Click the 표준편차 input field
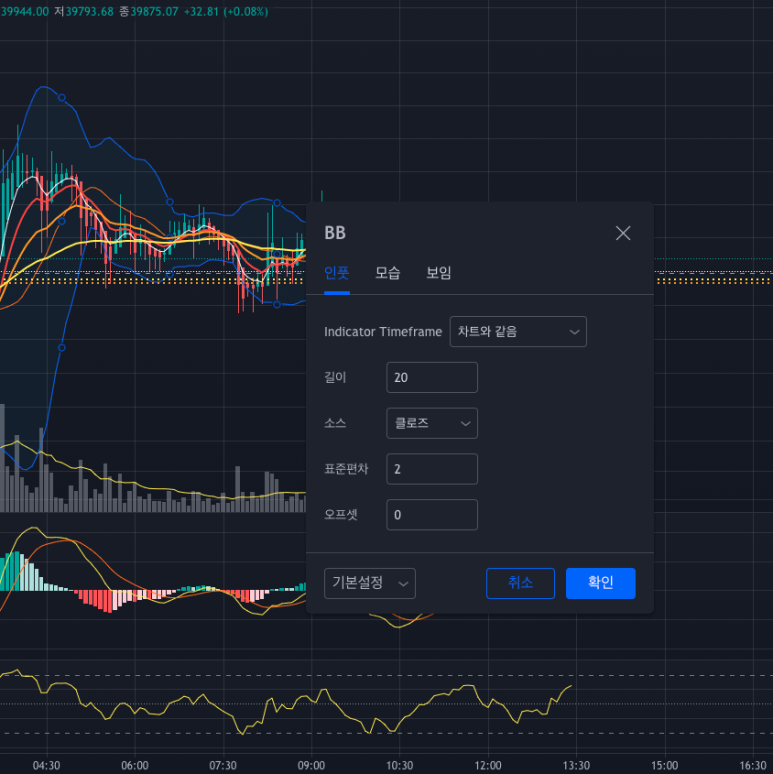773x774 pixels. 432,469
